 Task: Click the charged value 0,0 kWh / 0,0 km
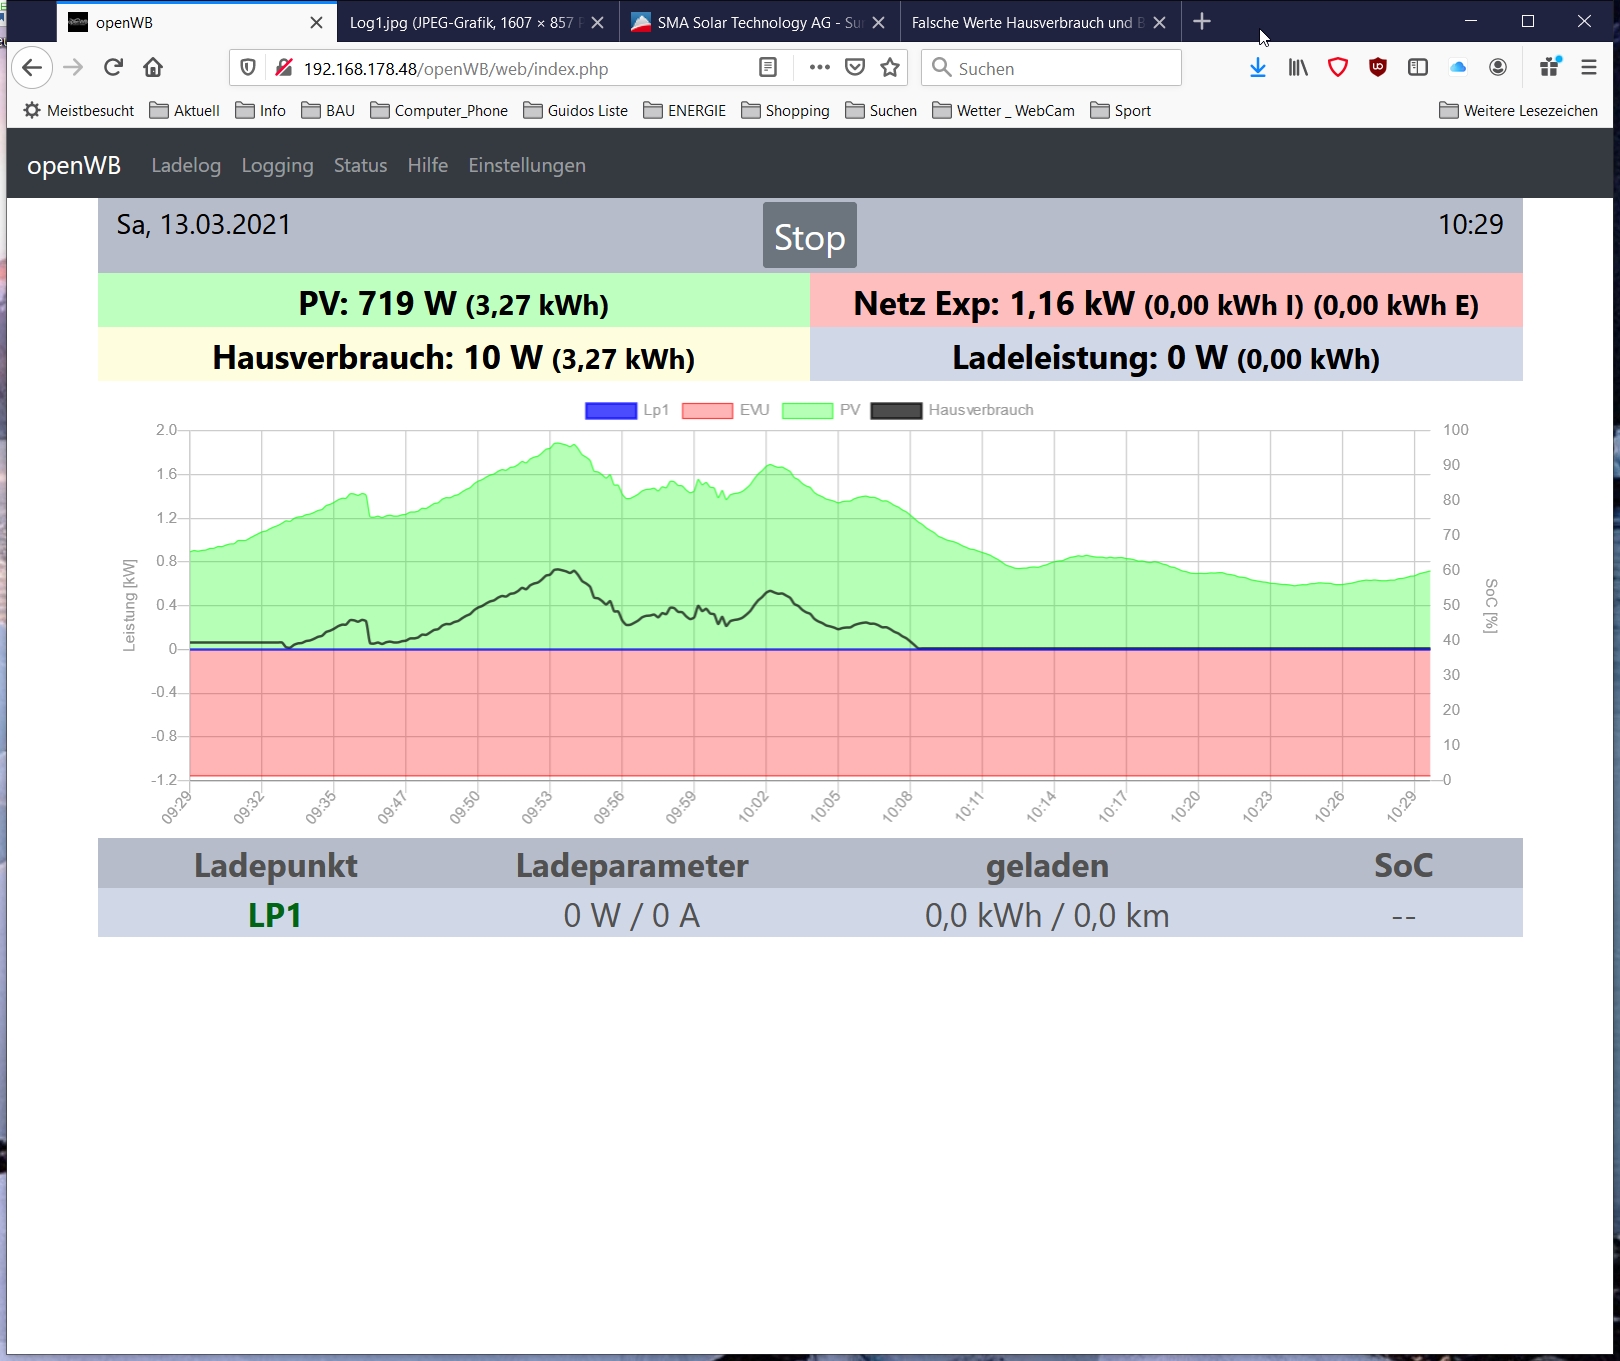point(1047,915)
